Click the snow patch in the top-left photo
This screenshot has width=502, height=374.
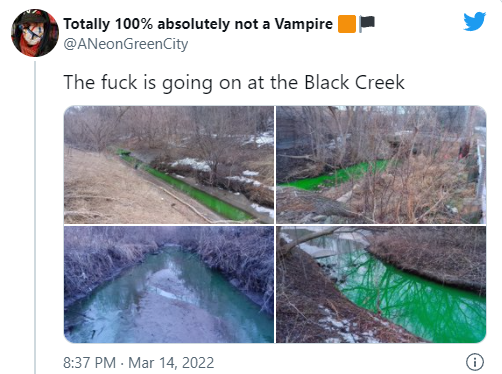click(192, 164)
